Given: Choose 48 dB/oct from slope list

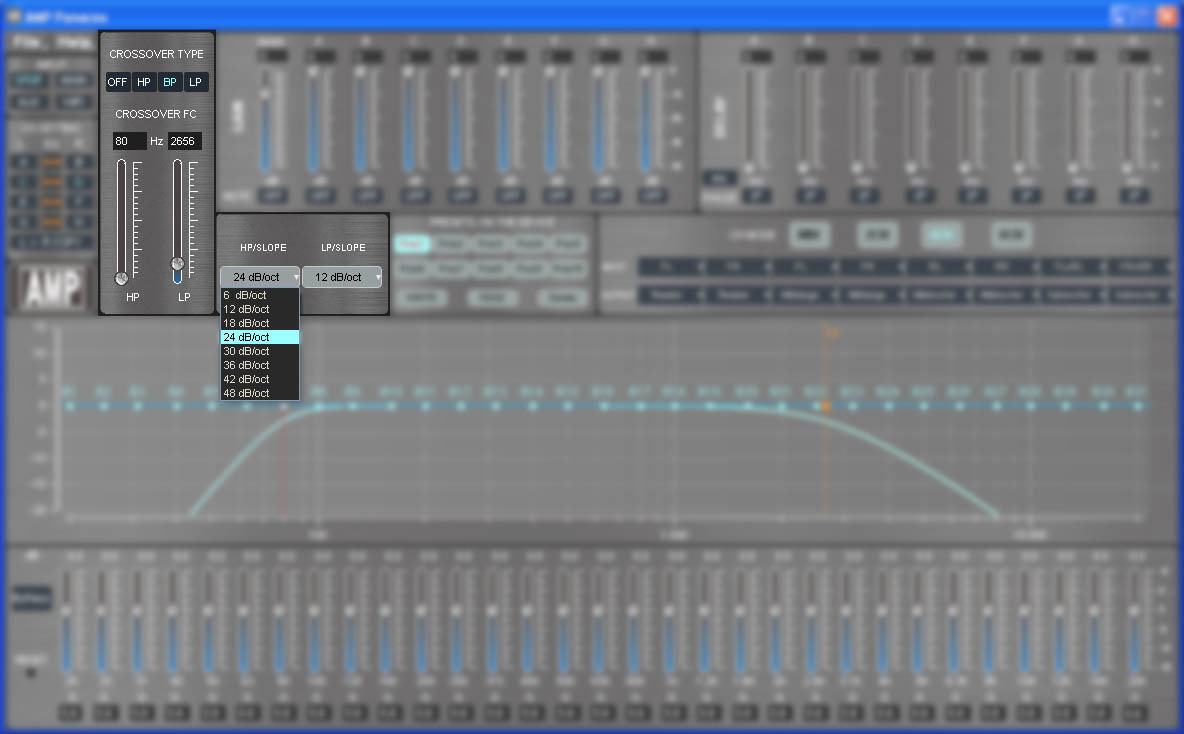Looking at the screenshot, I should coord(259,394).
